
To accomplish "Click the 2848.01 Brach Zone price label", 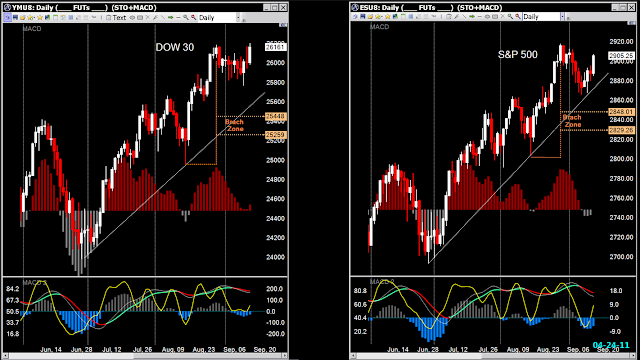I will [x=621, y=112].
